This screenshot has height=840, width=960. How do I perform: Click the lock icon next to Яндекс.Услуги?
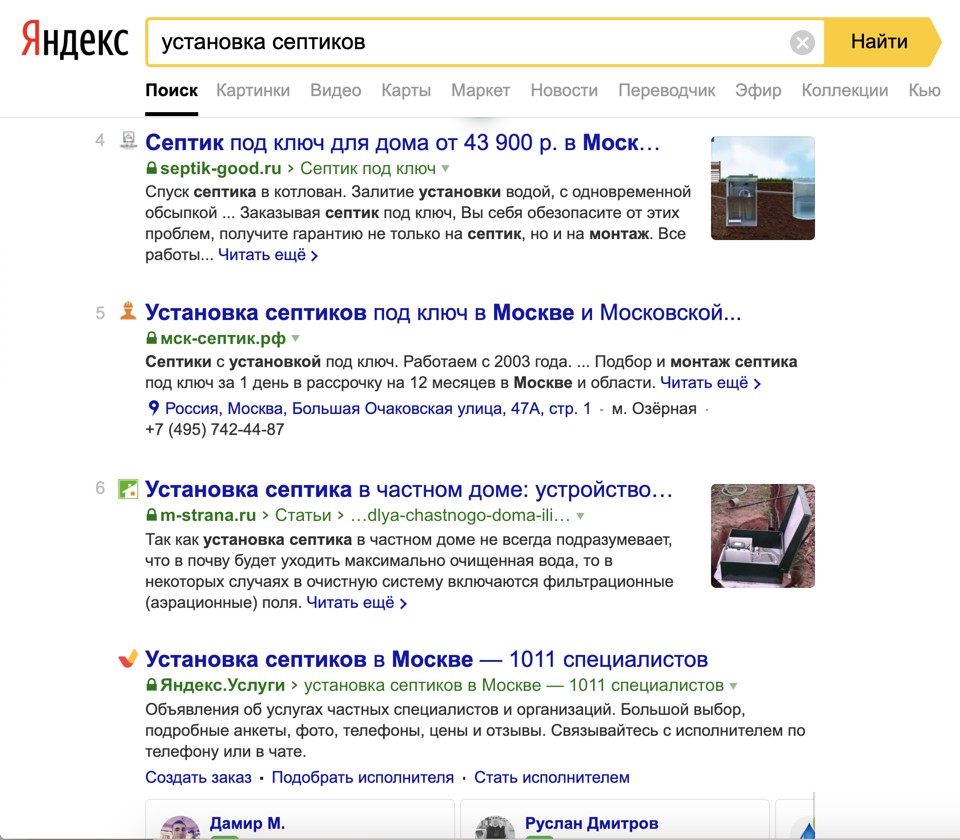tap(151, 685)
